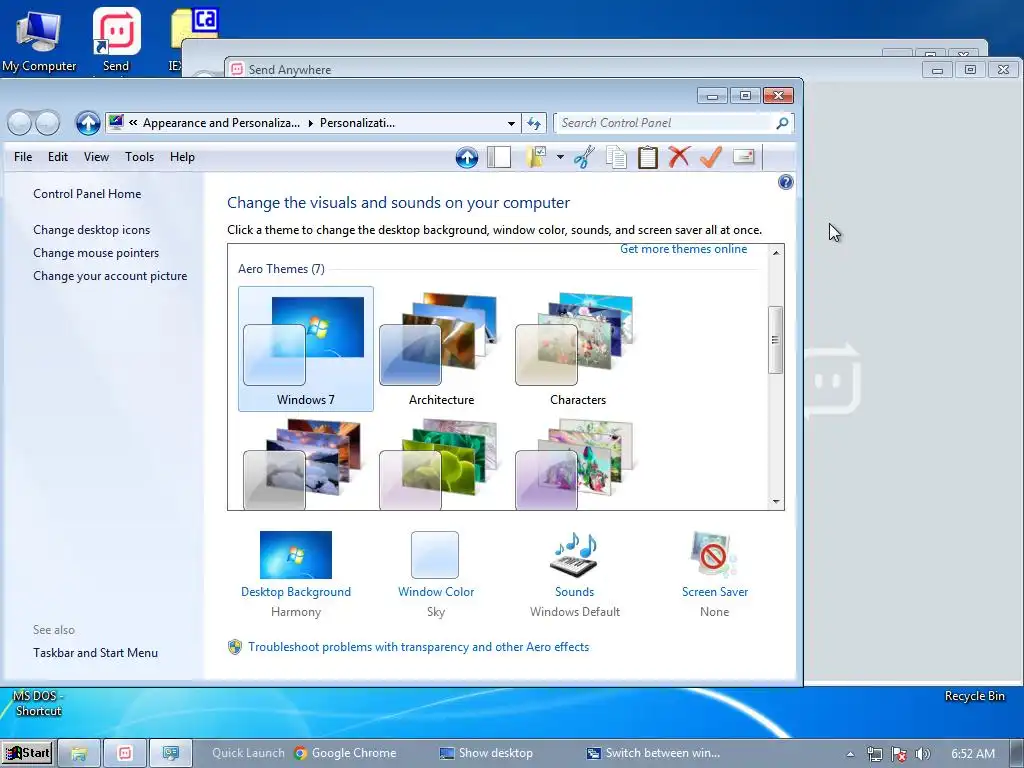The height and width of the screenshot is (768, 1024).
Task: Open the Tools menu
Action: pos(139,157)
